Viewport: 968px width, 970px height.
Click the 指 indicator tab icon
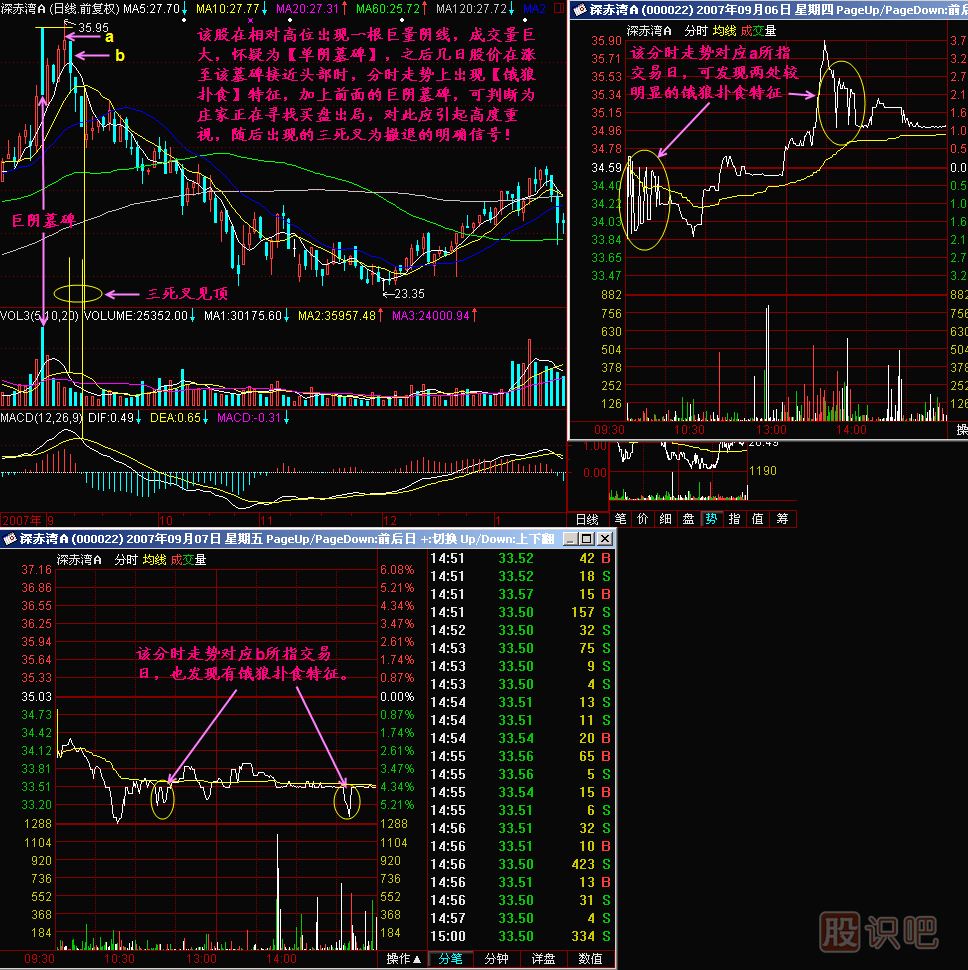(x=734, y=519)
